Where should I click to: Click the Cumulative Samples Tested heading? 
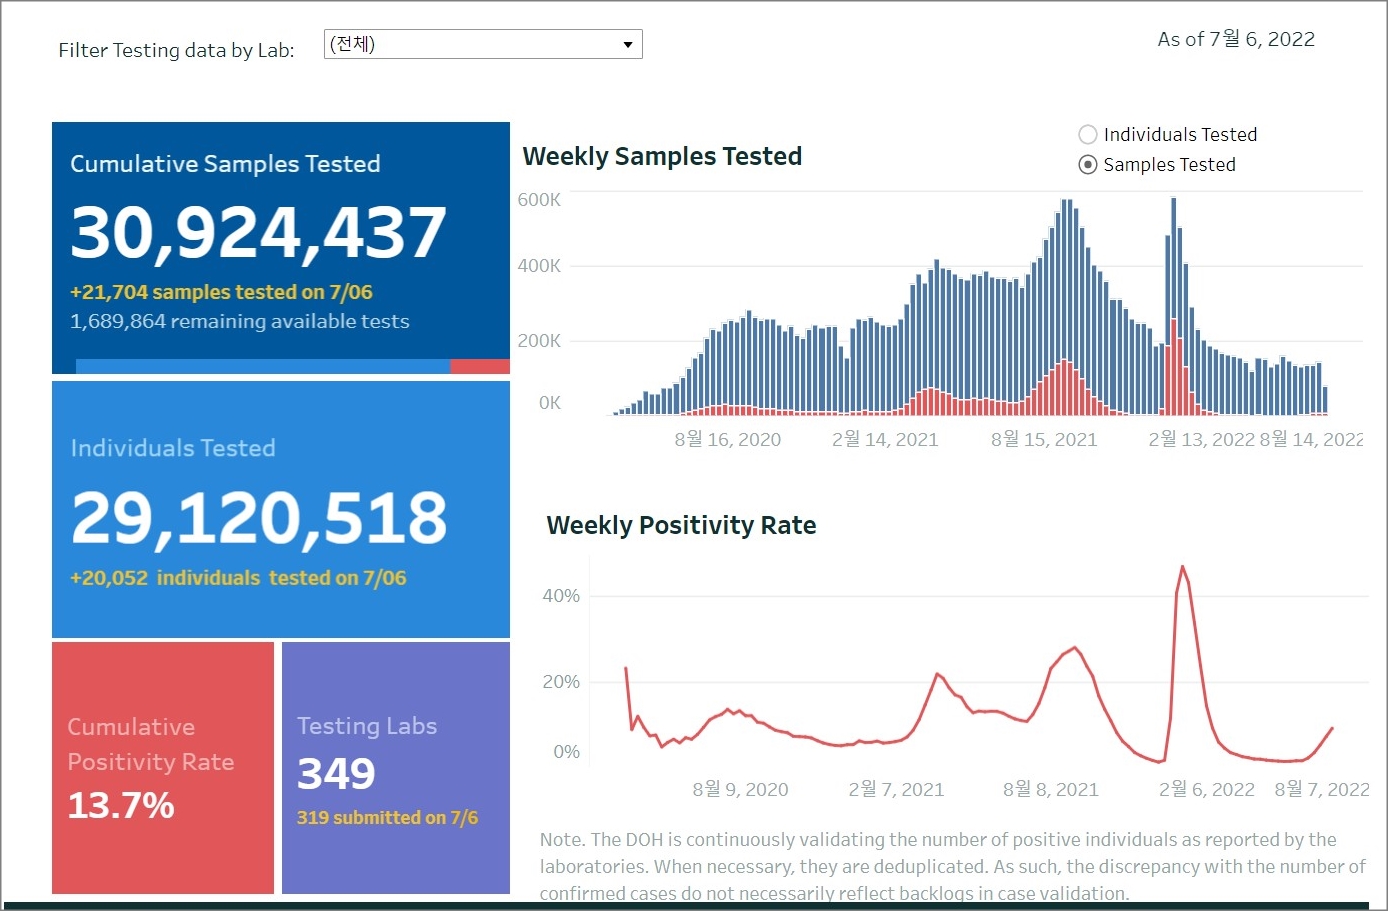pyautogui.click(x=225, y=164)
